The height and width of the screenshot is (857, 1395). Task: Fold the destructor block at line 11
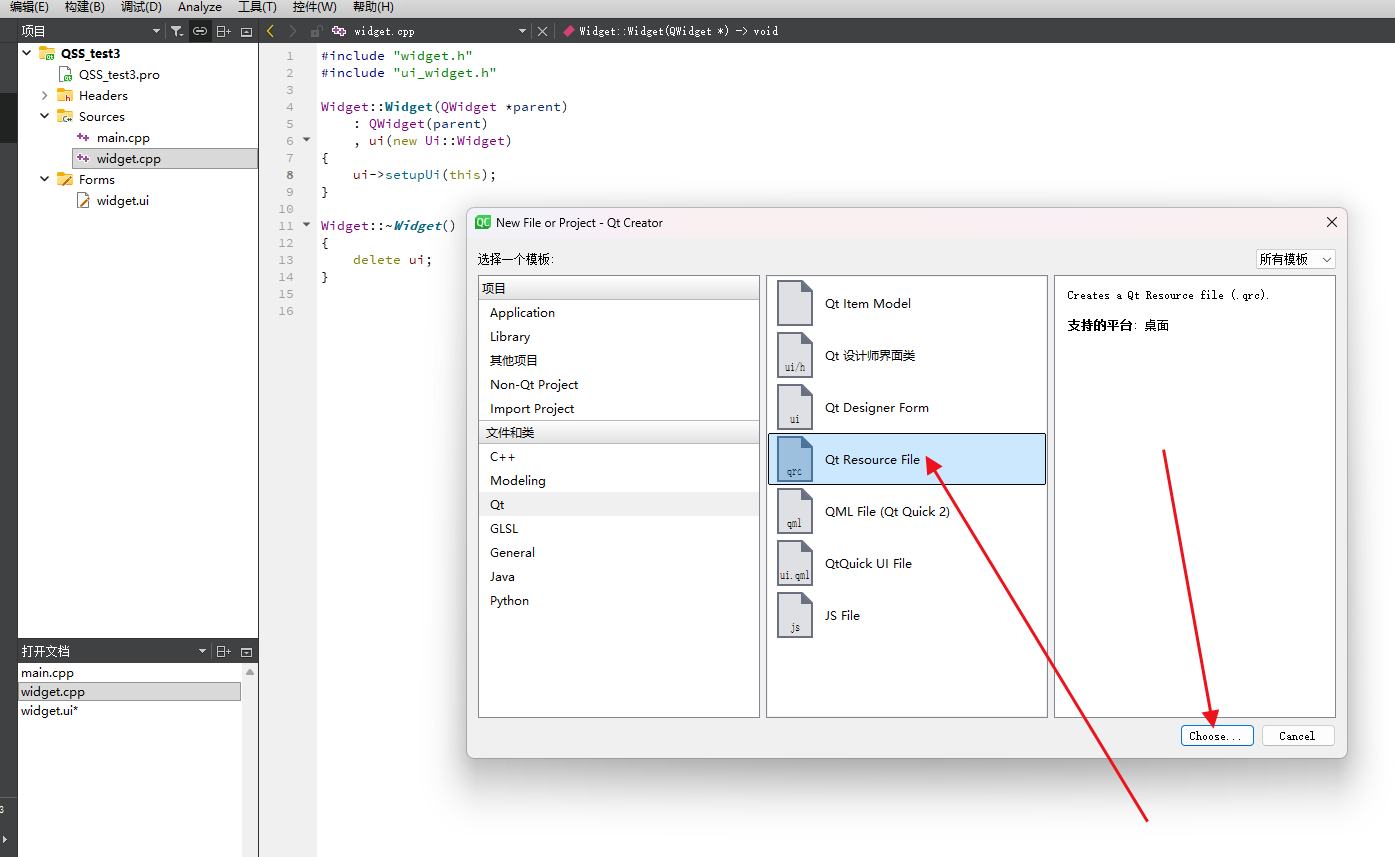coord(307,225)
